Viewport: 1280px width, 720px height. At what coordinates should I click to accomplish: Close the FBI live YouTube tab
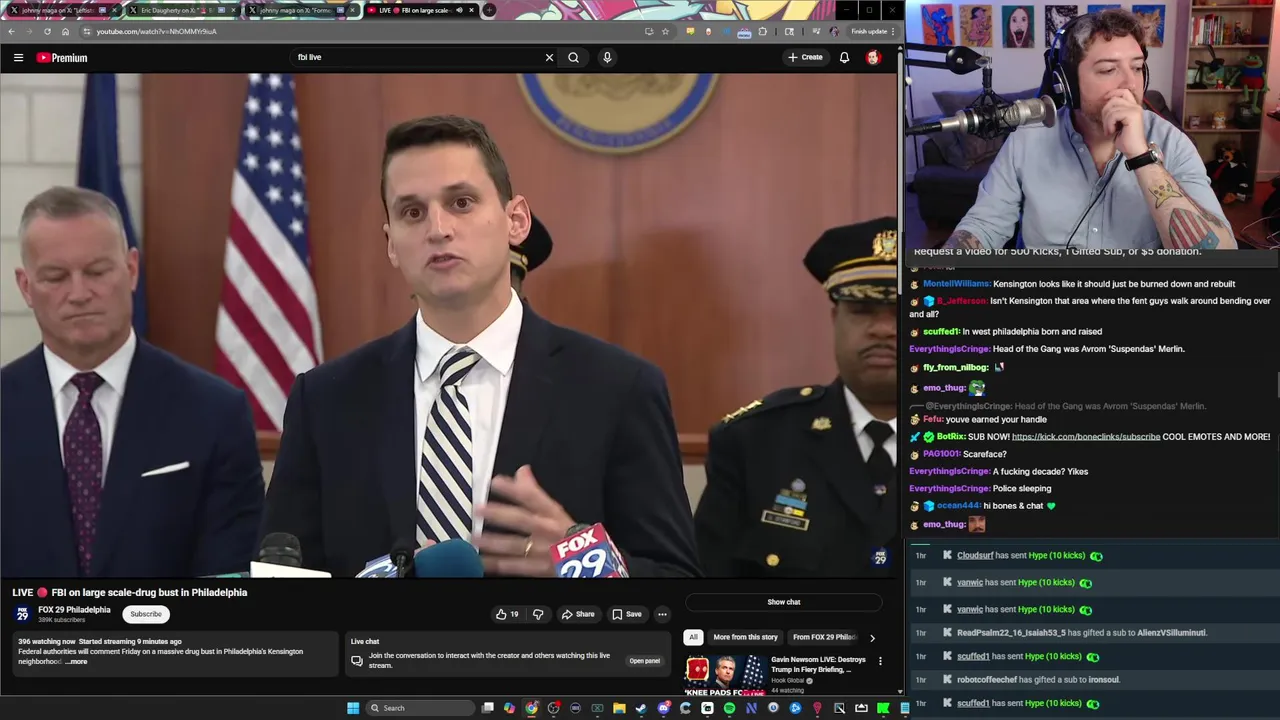pyautogui.click(x=472, y=10)
